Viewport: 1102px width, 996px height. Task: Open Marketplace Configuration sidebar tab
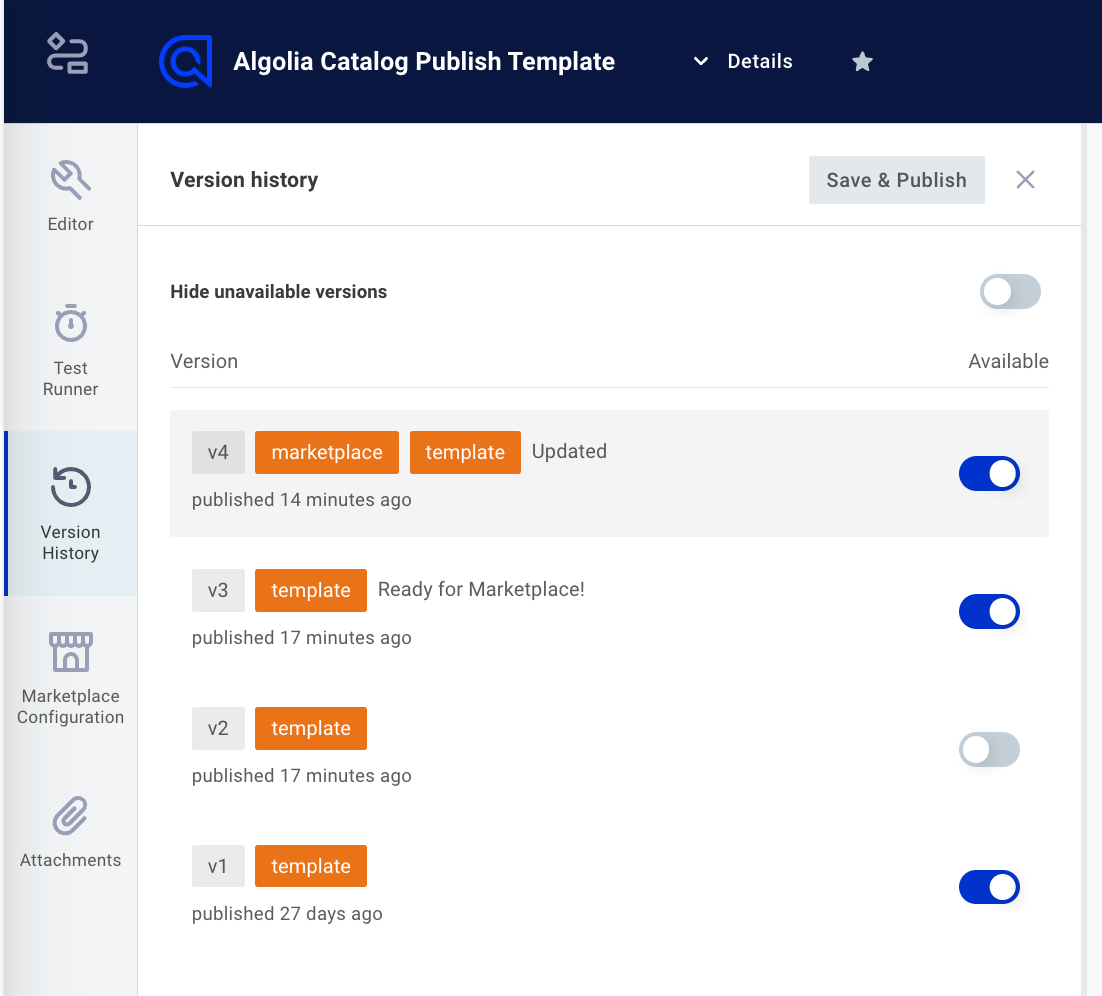[70, 678]
